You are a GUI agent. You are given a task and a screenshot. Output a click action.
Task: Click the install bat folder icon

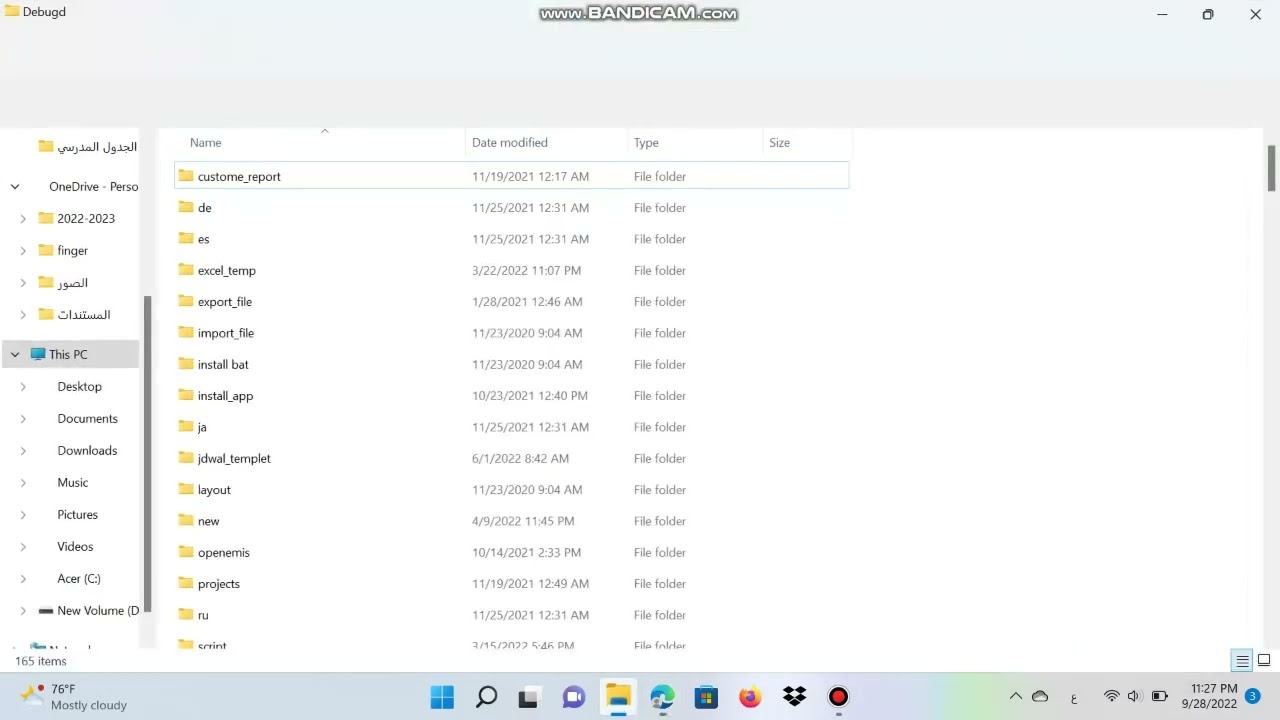point(185,364)
